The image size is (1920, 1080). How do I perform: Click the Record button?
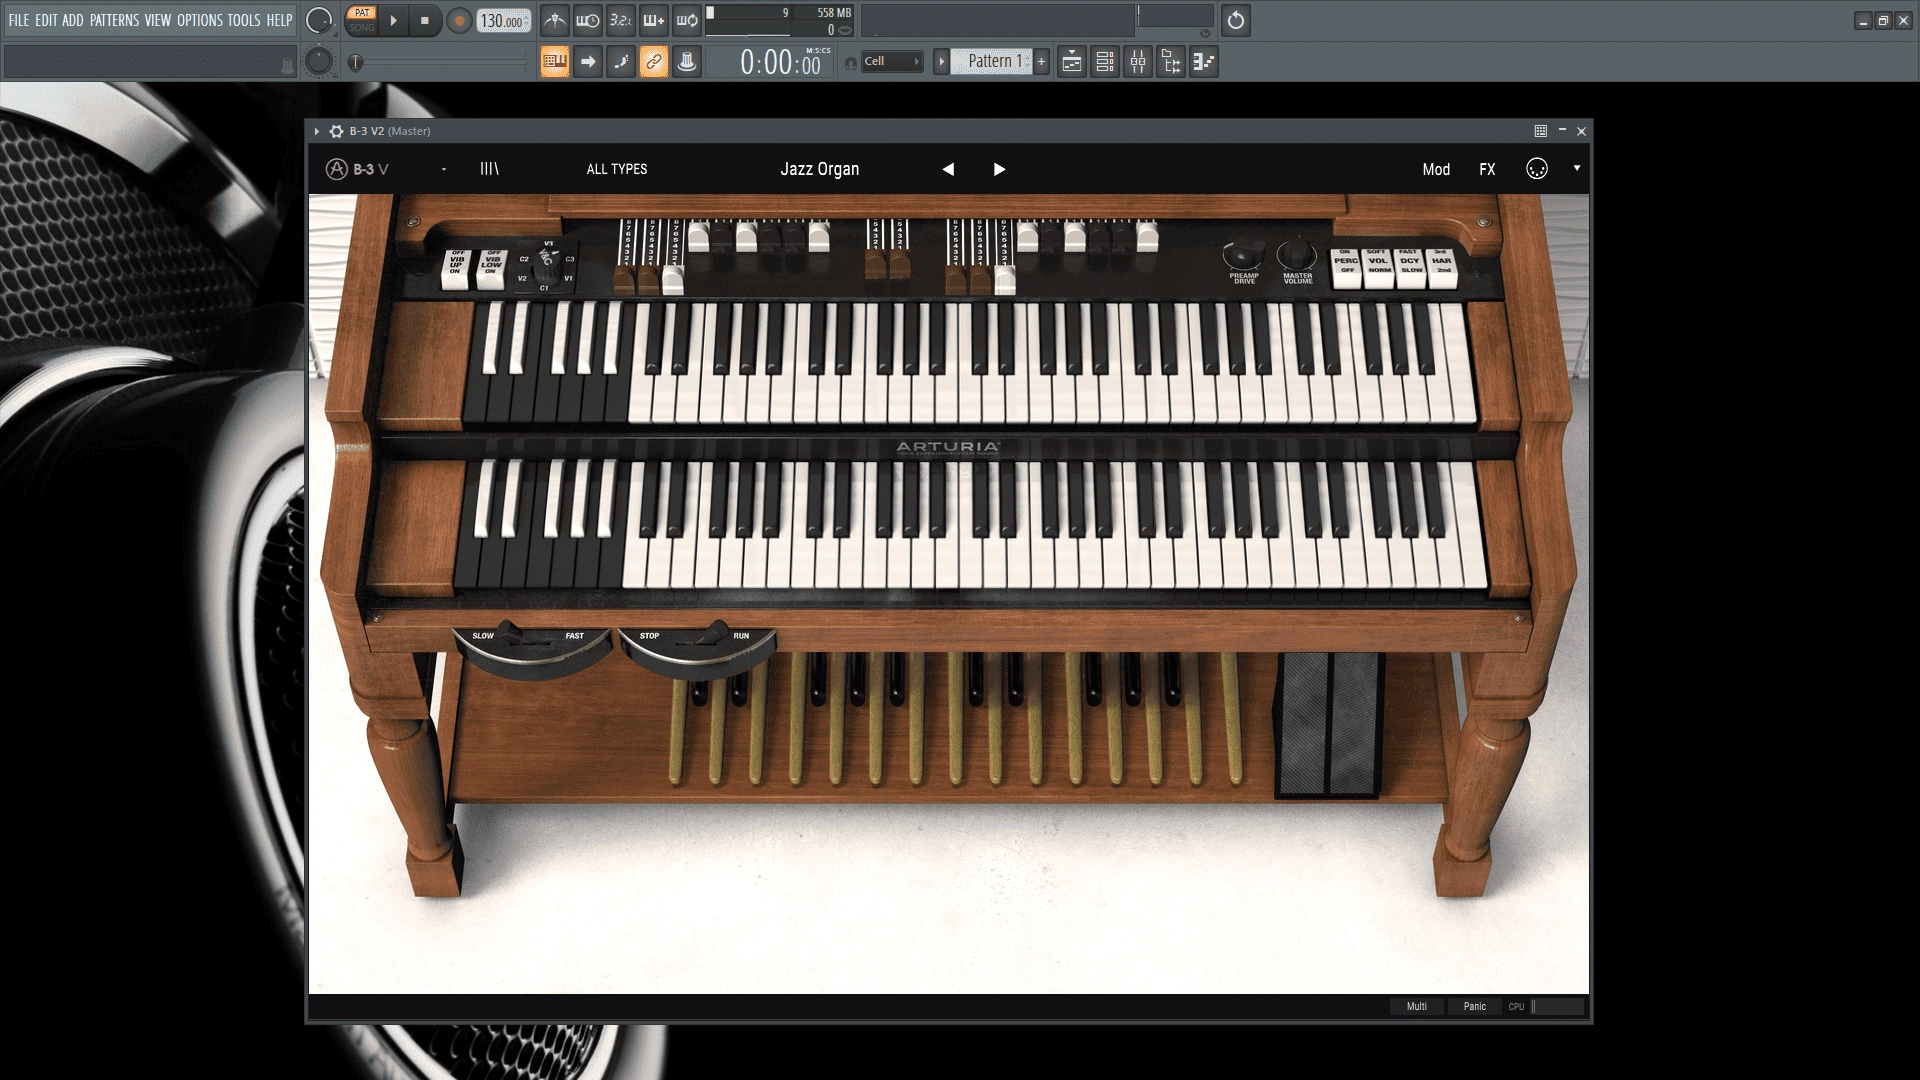pos(459,20)
